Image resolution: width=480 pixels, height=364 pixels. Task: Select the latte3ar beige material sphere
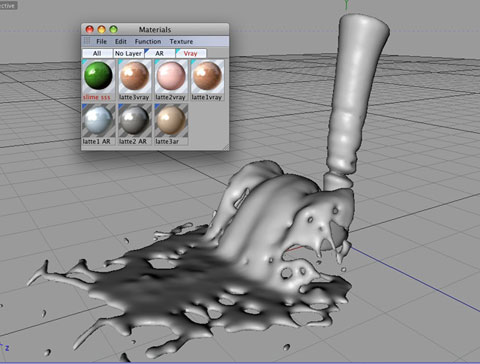coord(171,120)
